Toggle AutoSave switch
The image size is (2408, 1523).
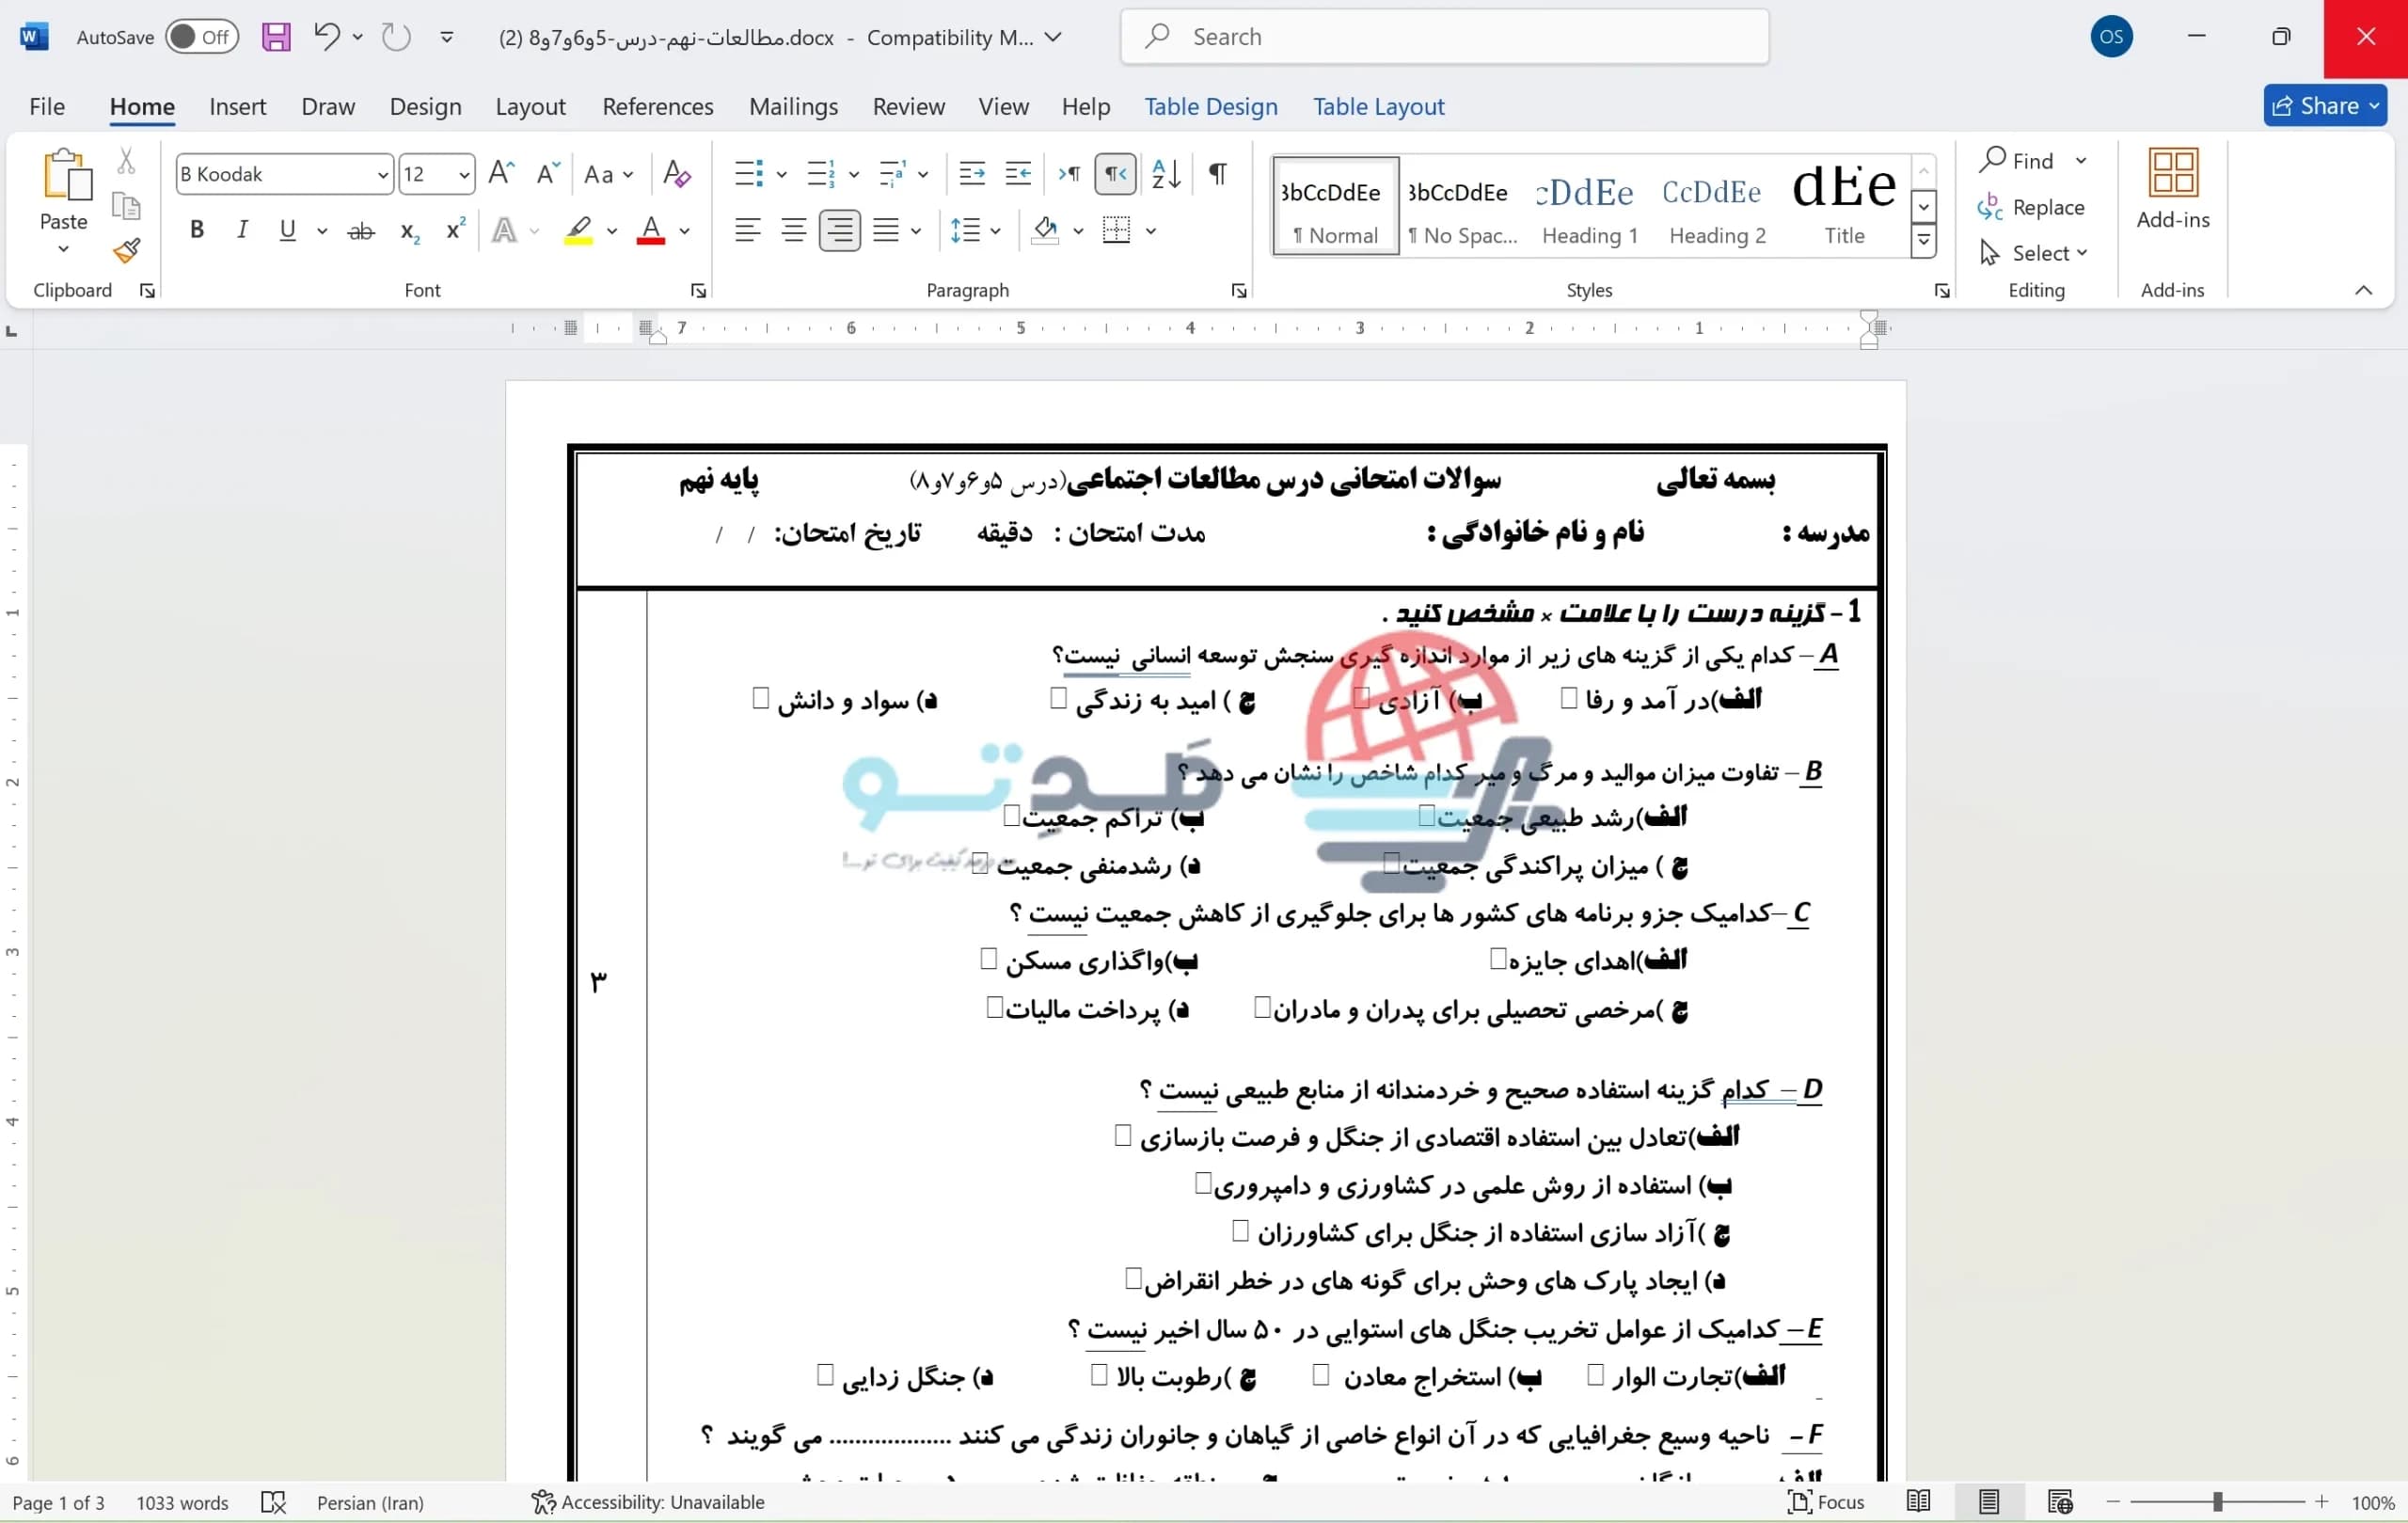tap(201, 37)
